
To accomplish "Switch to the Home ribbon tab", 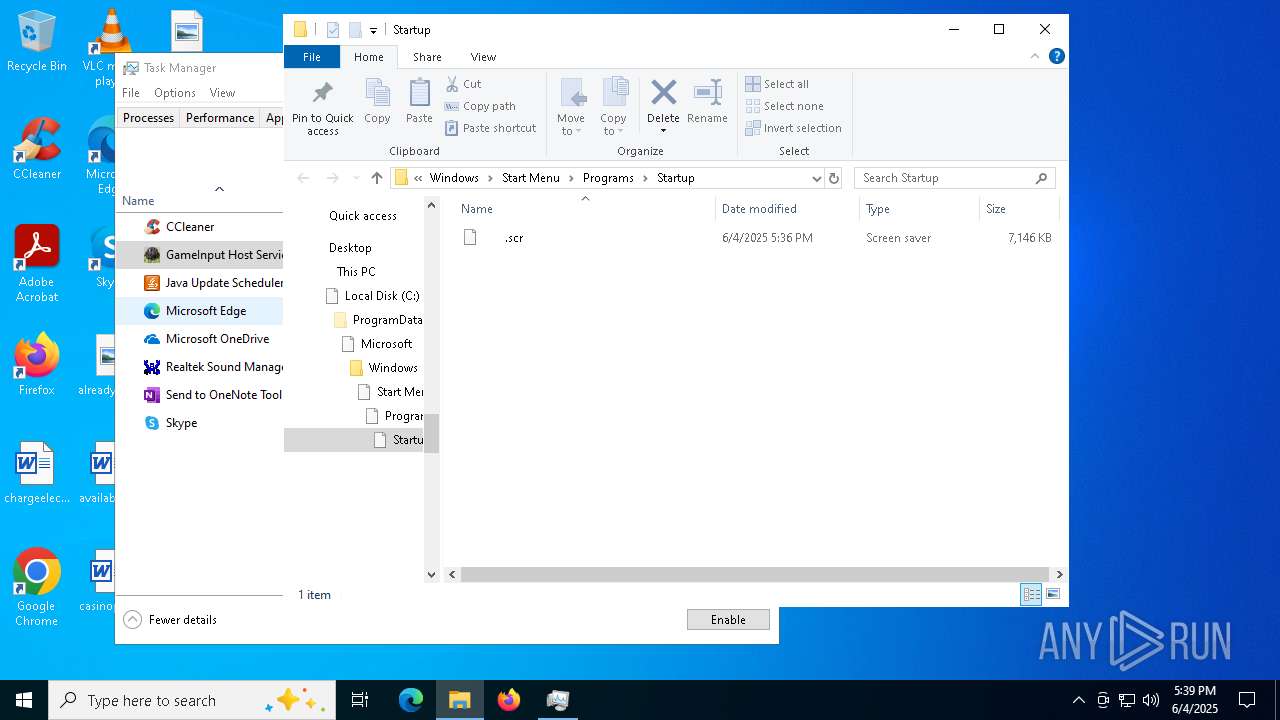I will coord(368,57).
